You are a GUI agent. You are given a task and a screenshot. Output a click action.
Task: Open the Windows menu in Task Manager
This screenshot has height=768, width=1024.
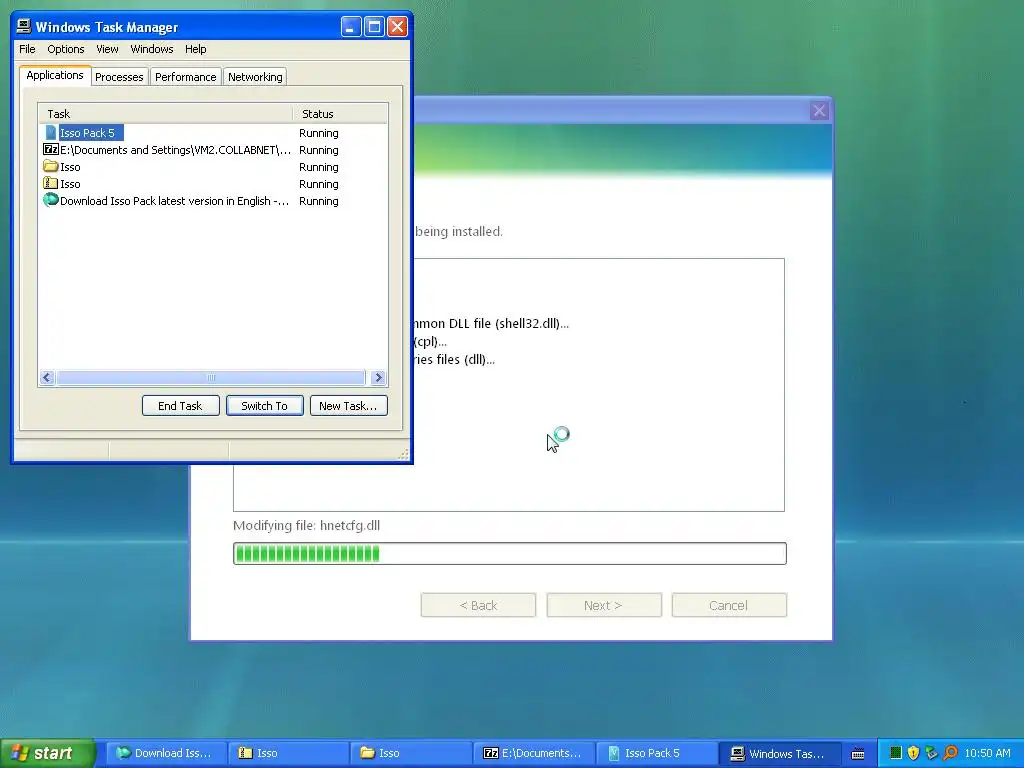coord(152,49)
